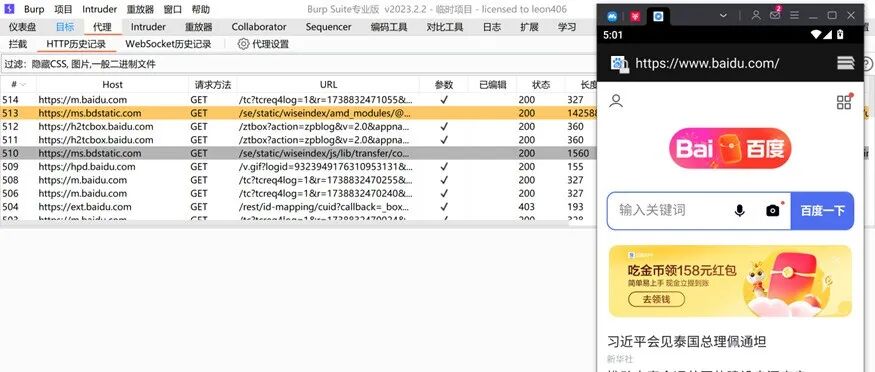Switch to 代理 tab
The height and width of the screenshot is (372, 875).
(x=103, y=27)
